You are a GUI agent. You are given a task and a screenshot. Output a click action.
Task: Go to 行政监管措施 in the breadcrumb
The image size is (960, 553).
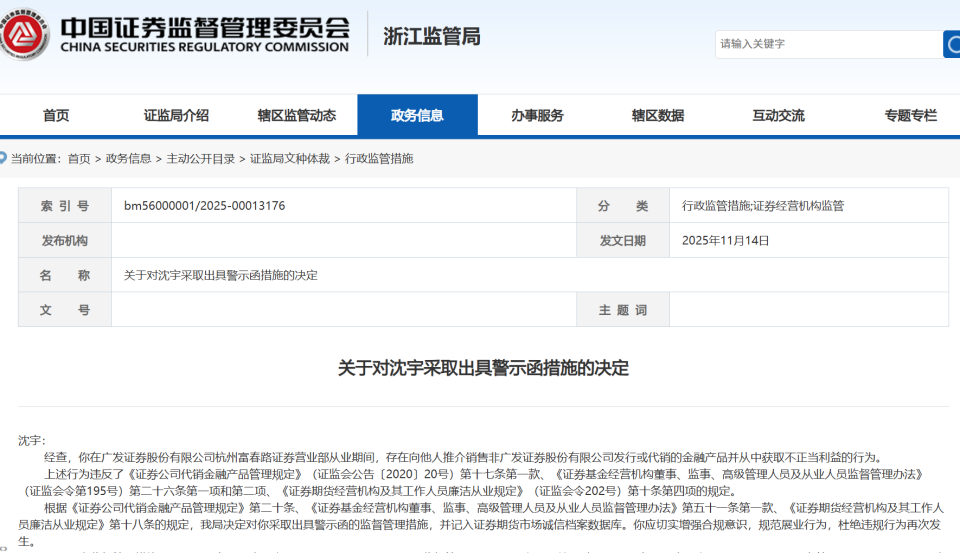(x=379, y=159)
